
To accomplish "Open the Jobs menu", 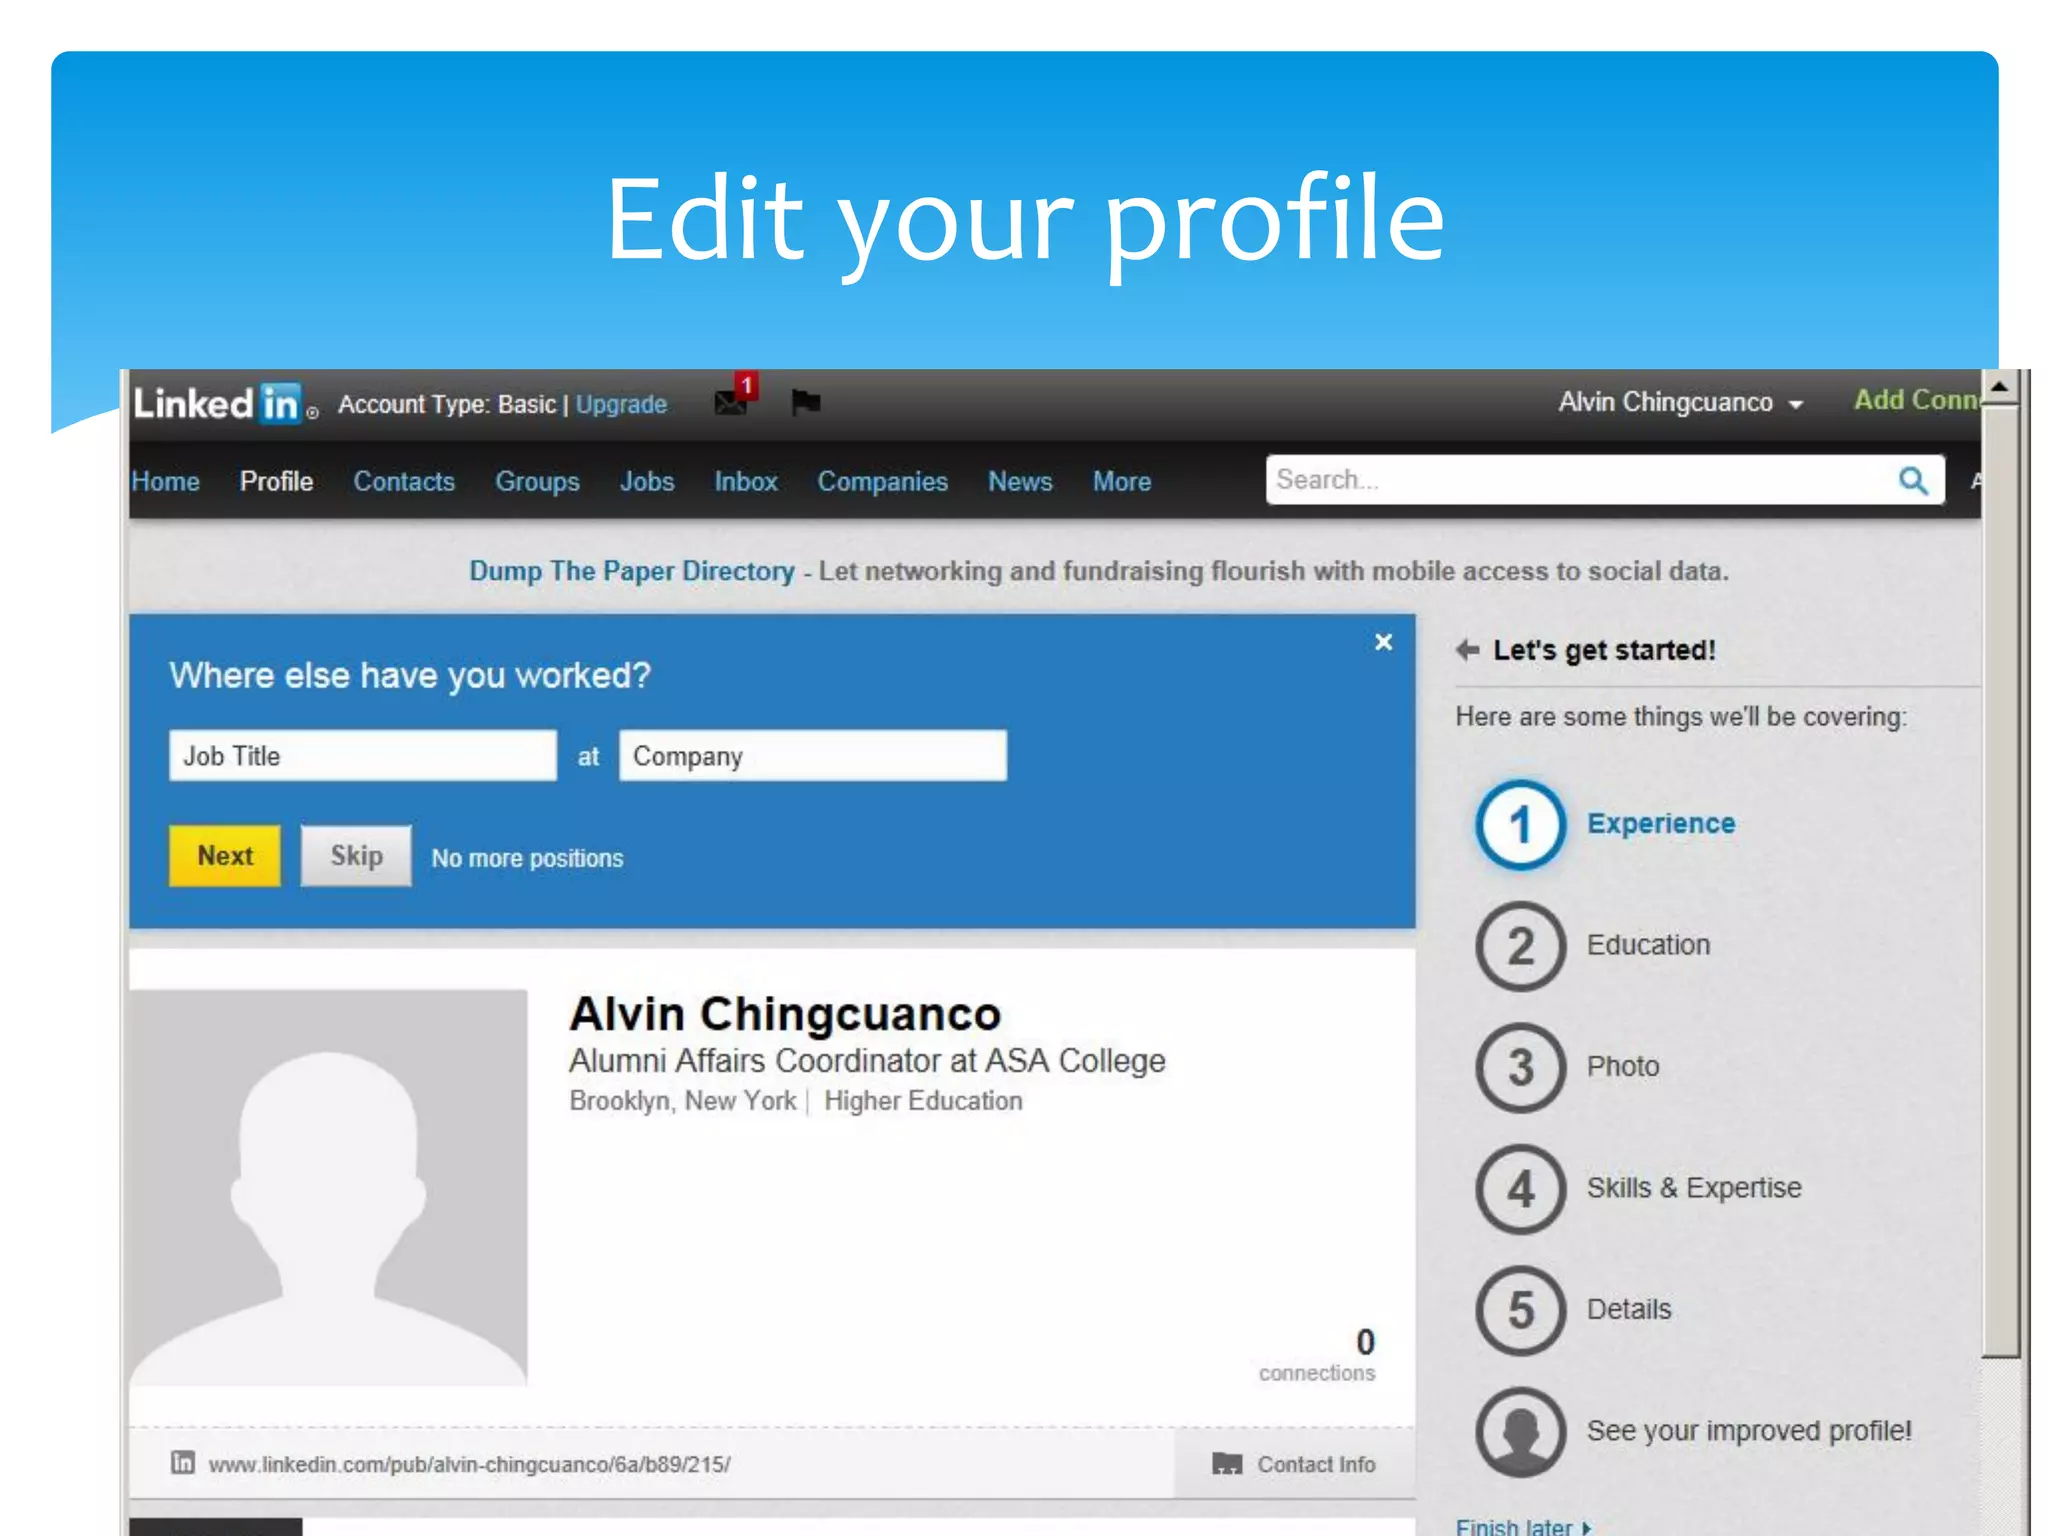I will pyautogui.click(x=647, y=482).
